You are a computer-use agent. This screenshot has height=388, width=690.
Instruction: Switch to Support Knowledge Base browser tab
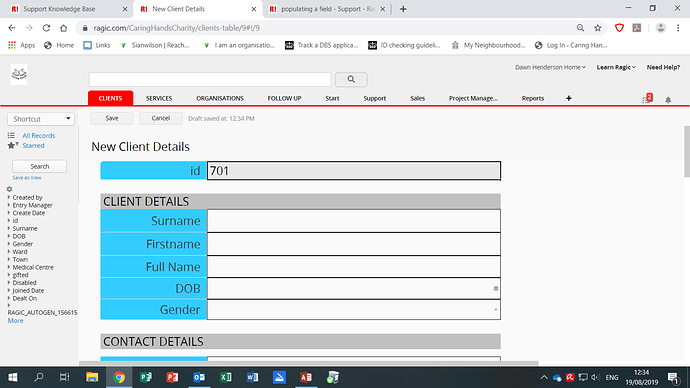click(68, 9)
